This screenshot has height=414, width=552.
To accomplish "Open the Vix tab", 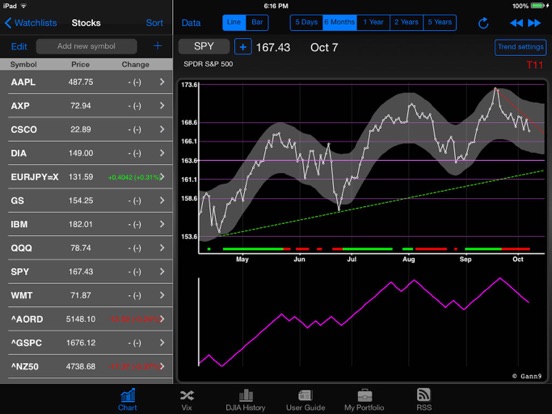I will coord(187,400).
